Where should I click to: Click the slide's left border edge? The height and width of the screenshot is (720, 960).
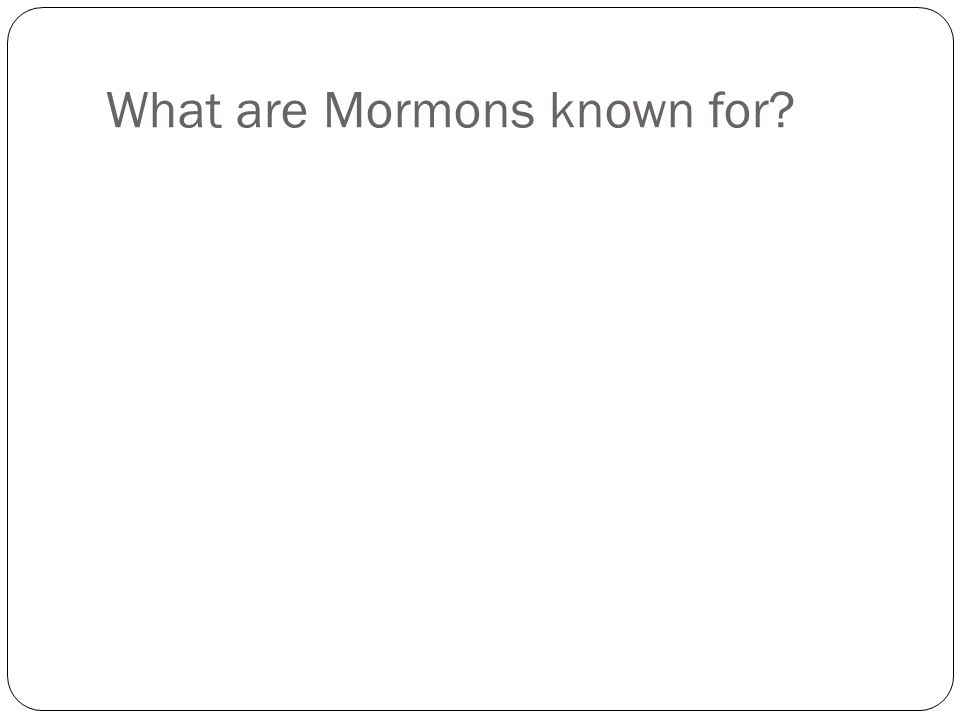pos(8,359)
